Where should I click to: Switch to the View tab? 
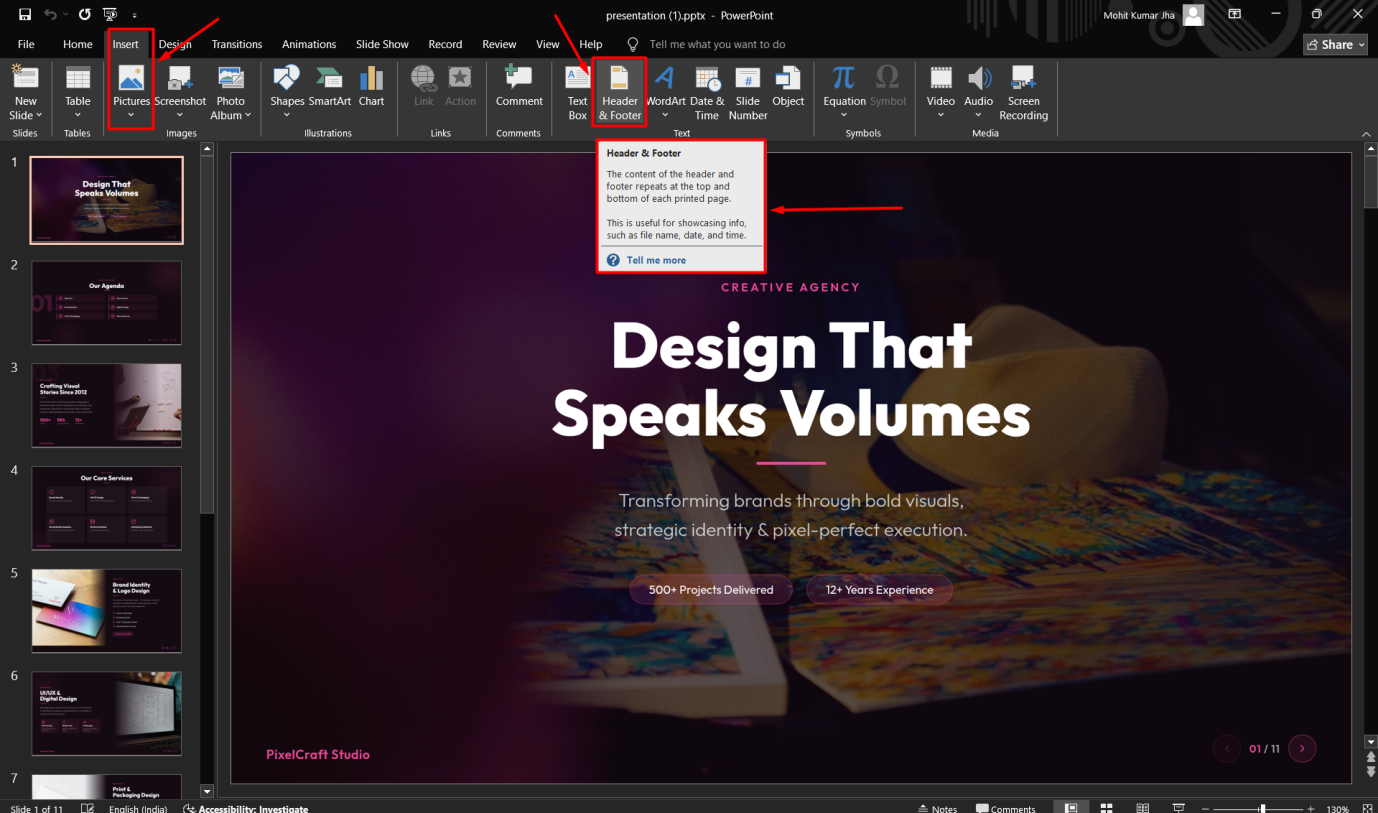[548, 44]
